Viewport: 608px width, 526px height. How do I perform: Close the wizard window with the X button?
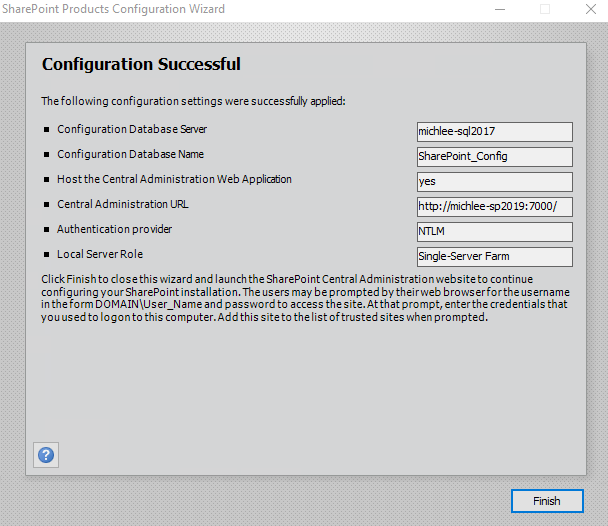tap(591, 9)
